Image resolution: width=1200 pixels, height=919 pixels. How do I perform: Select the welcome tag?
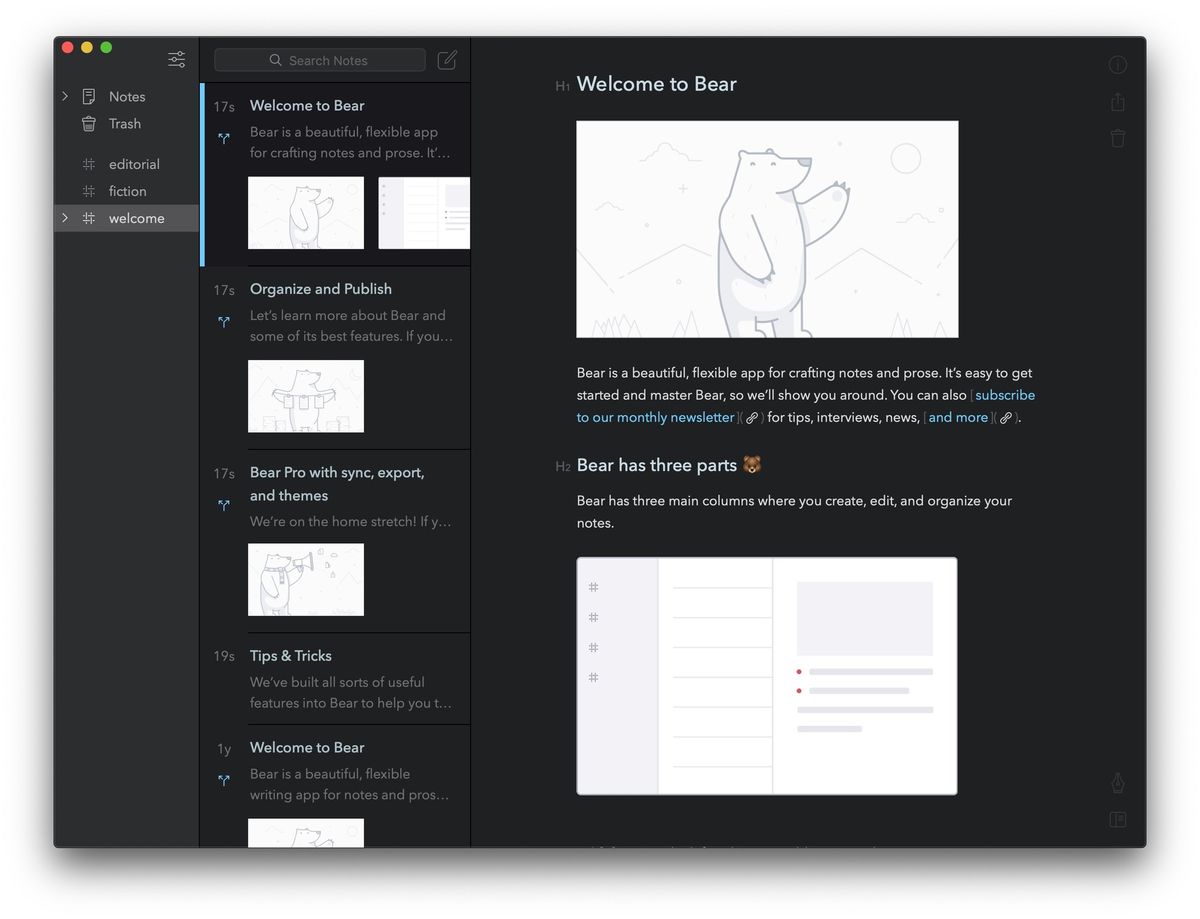(126, 218)
